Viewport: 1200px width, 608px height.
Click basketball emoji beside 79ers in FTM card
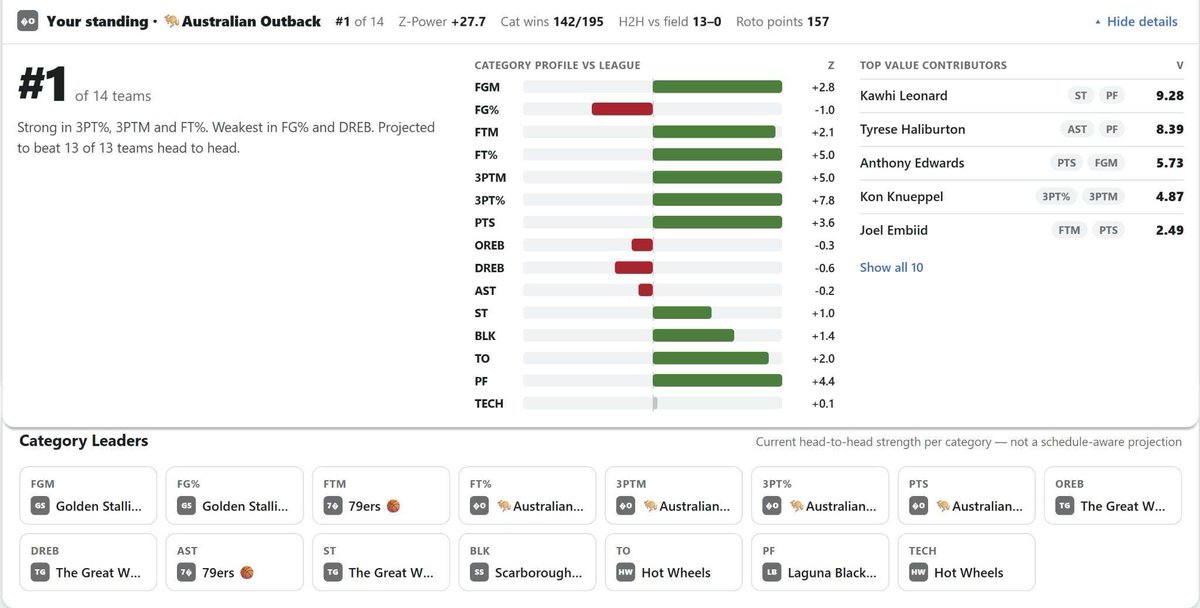click(393, 506)
